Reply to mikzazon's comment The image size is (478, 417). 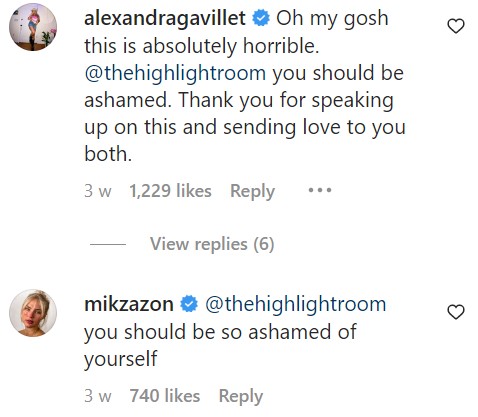pyautogui.click(x=241, y=396)
